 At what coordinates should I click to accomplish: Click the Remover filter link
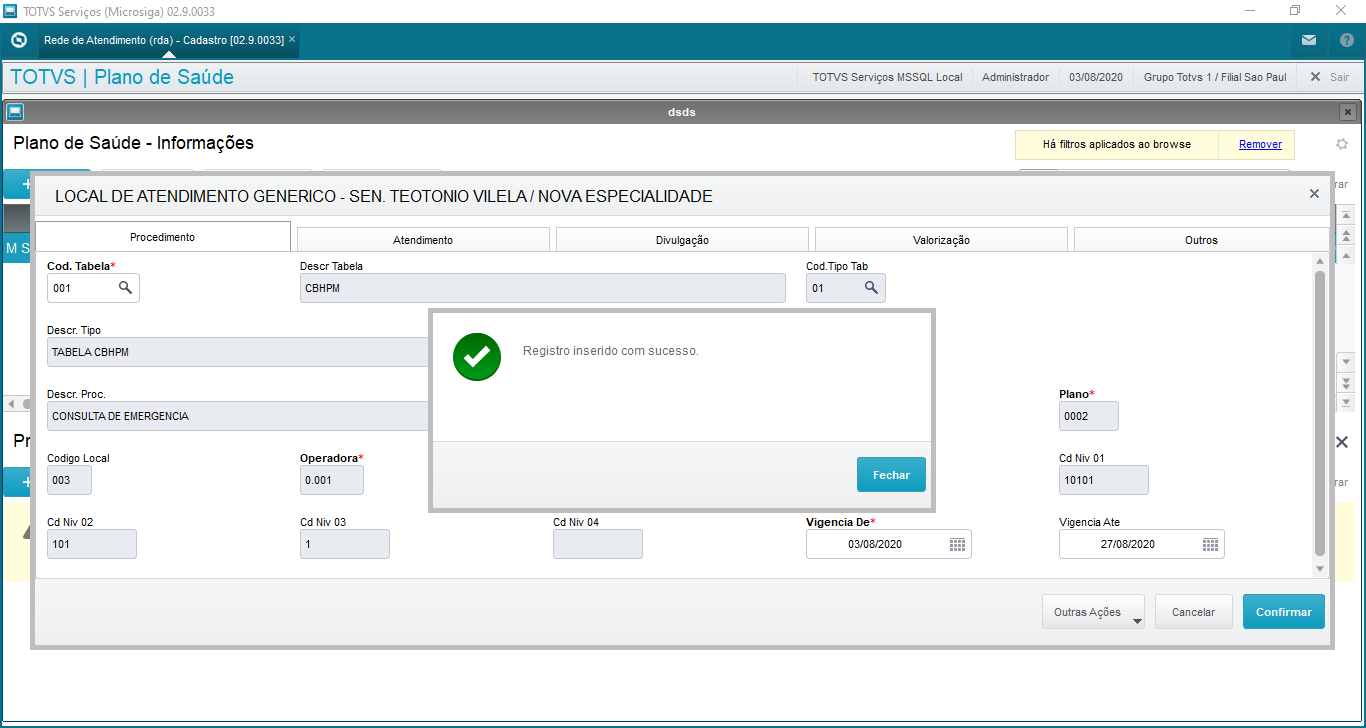pyautogui.click(x=1260, y=144)
